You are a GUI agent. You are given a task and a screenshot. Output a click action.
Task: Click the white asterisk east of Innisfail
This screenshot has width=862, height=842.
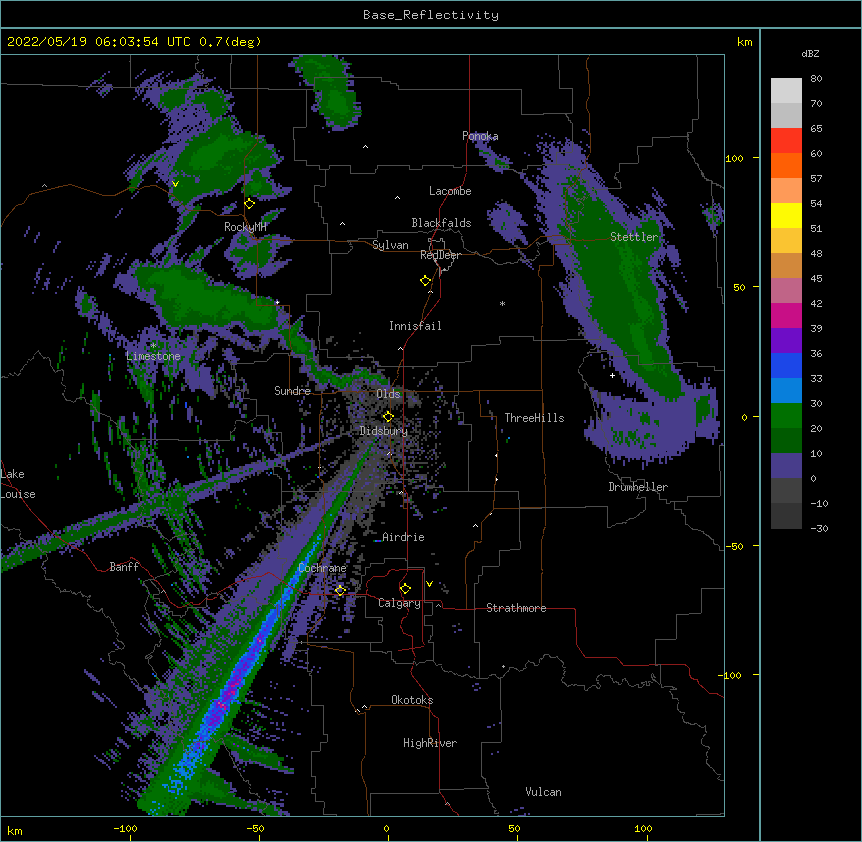502,303
